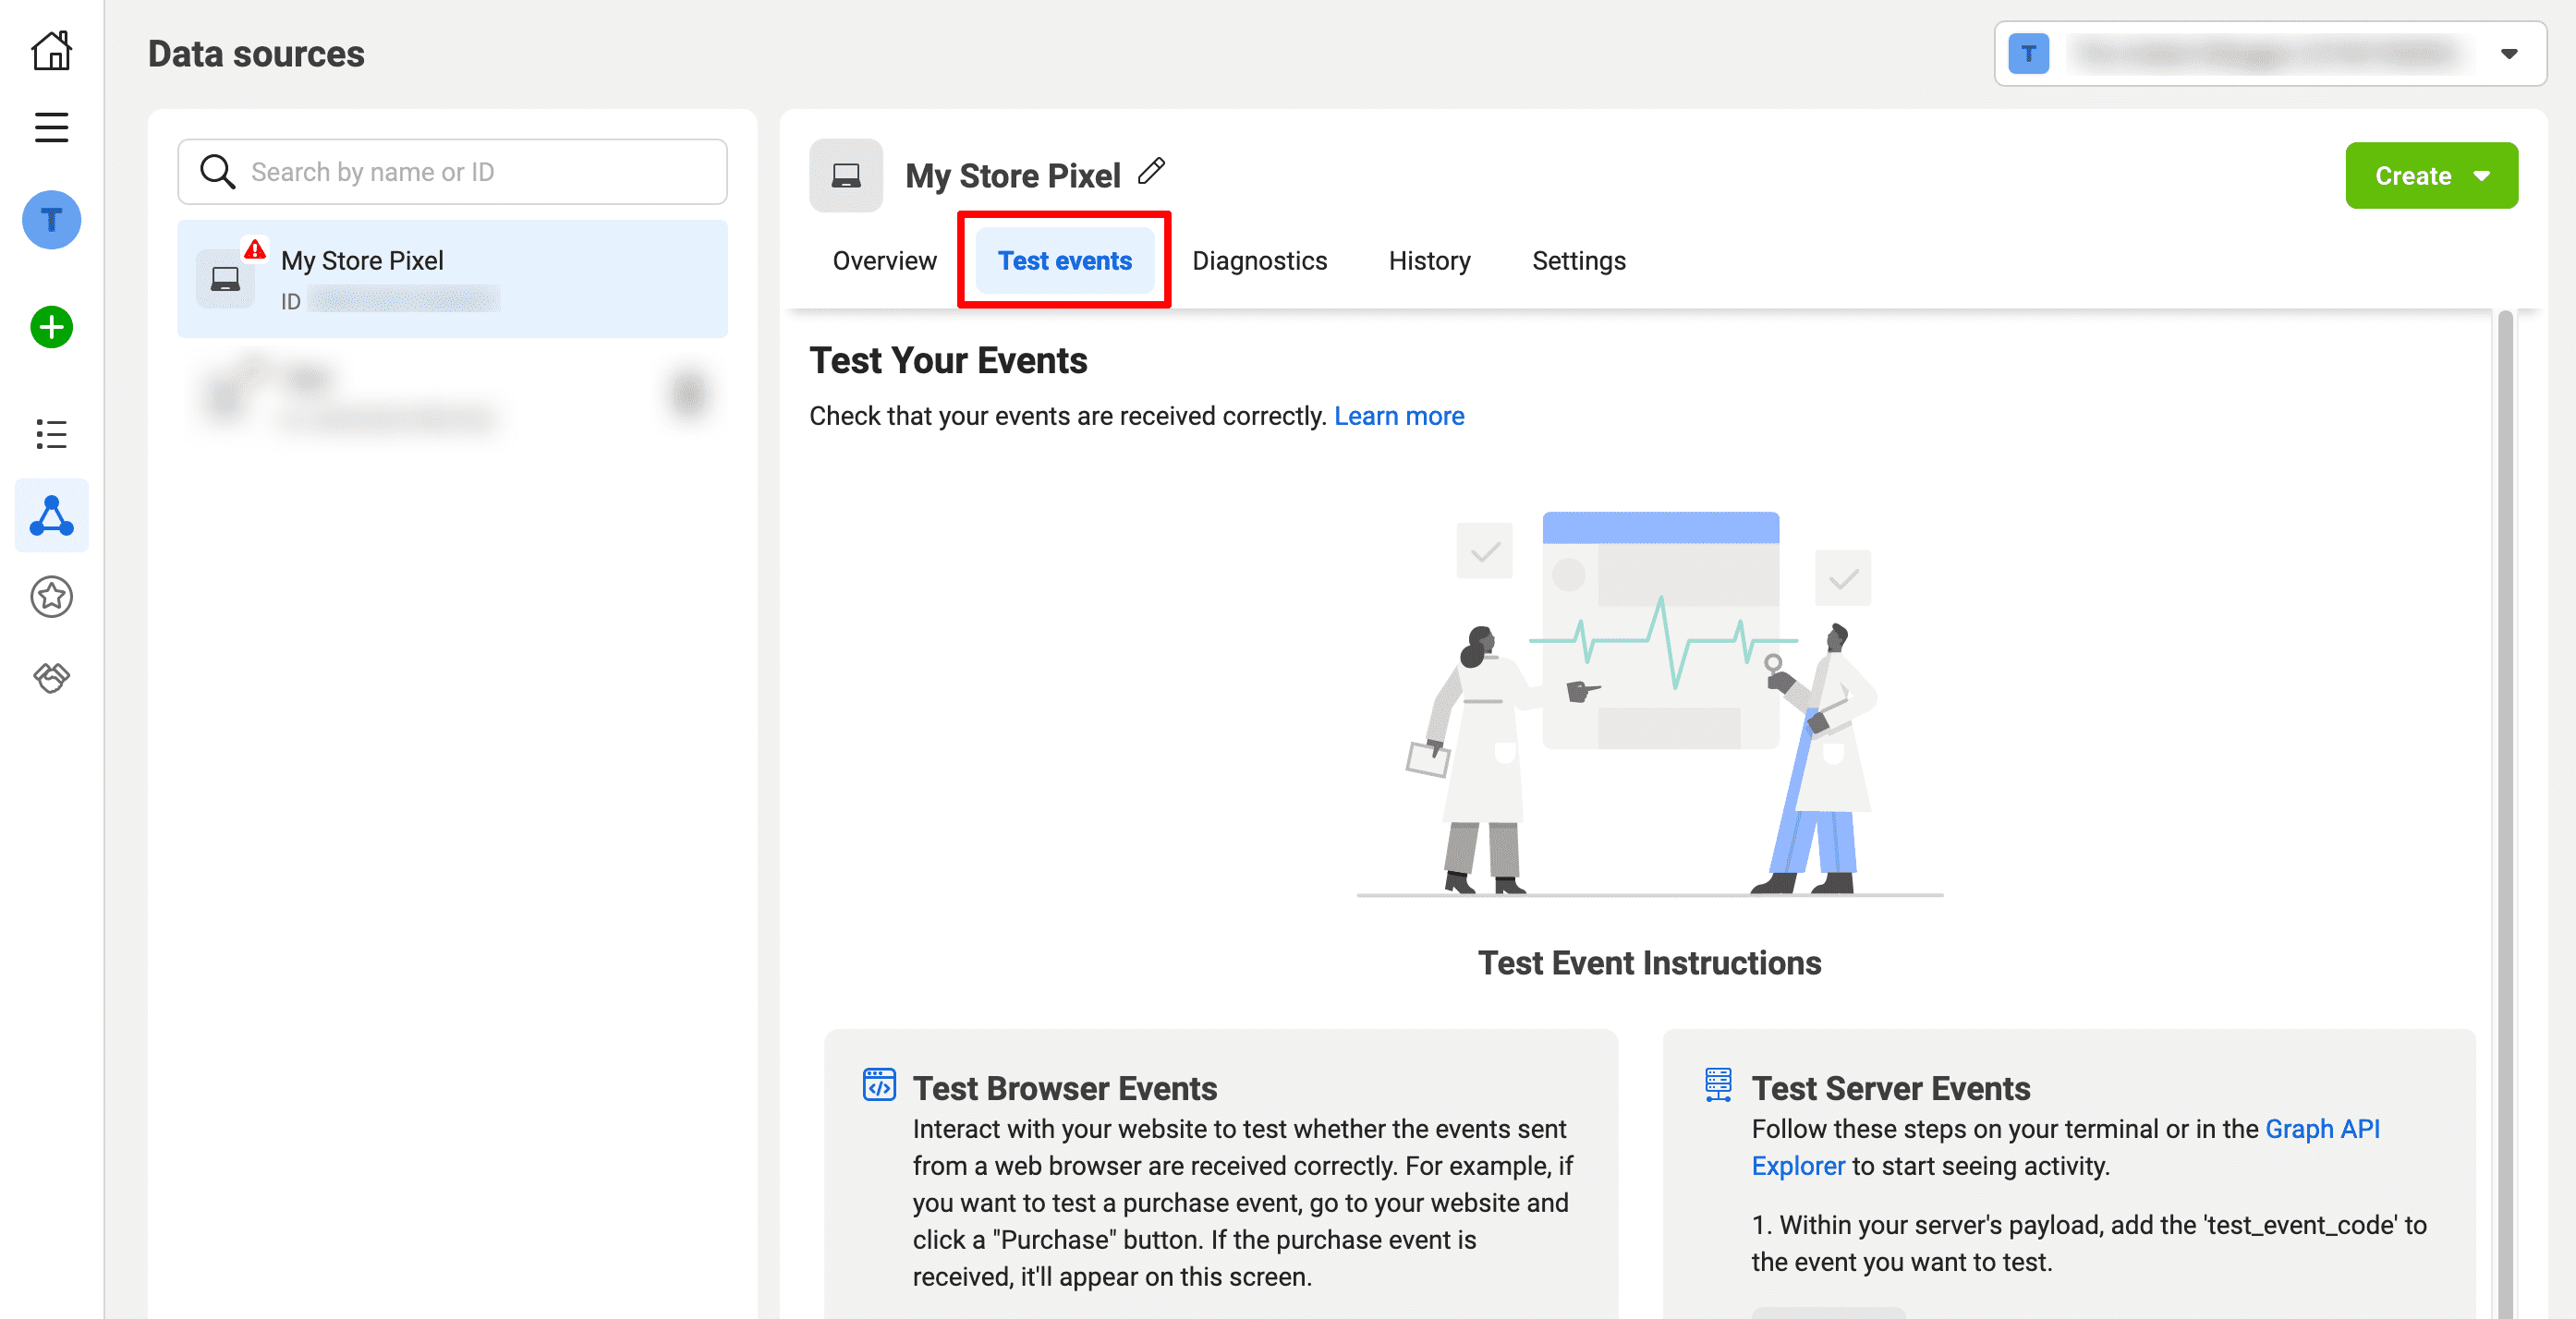Click the green plus Create icon
Viewport: 2576px width, 1319px height.
click(51, 327)
